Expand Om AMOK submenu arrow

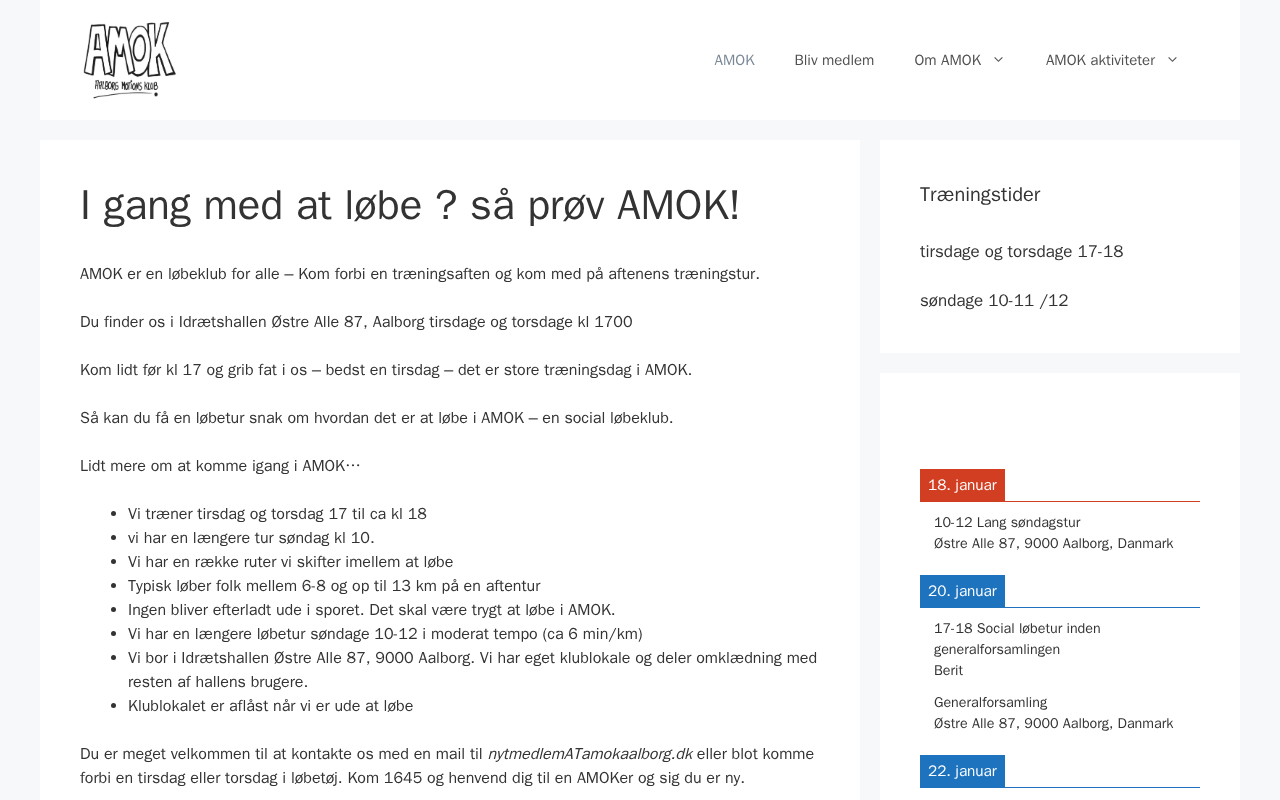click(x=998, y=60)
